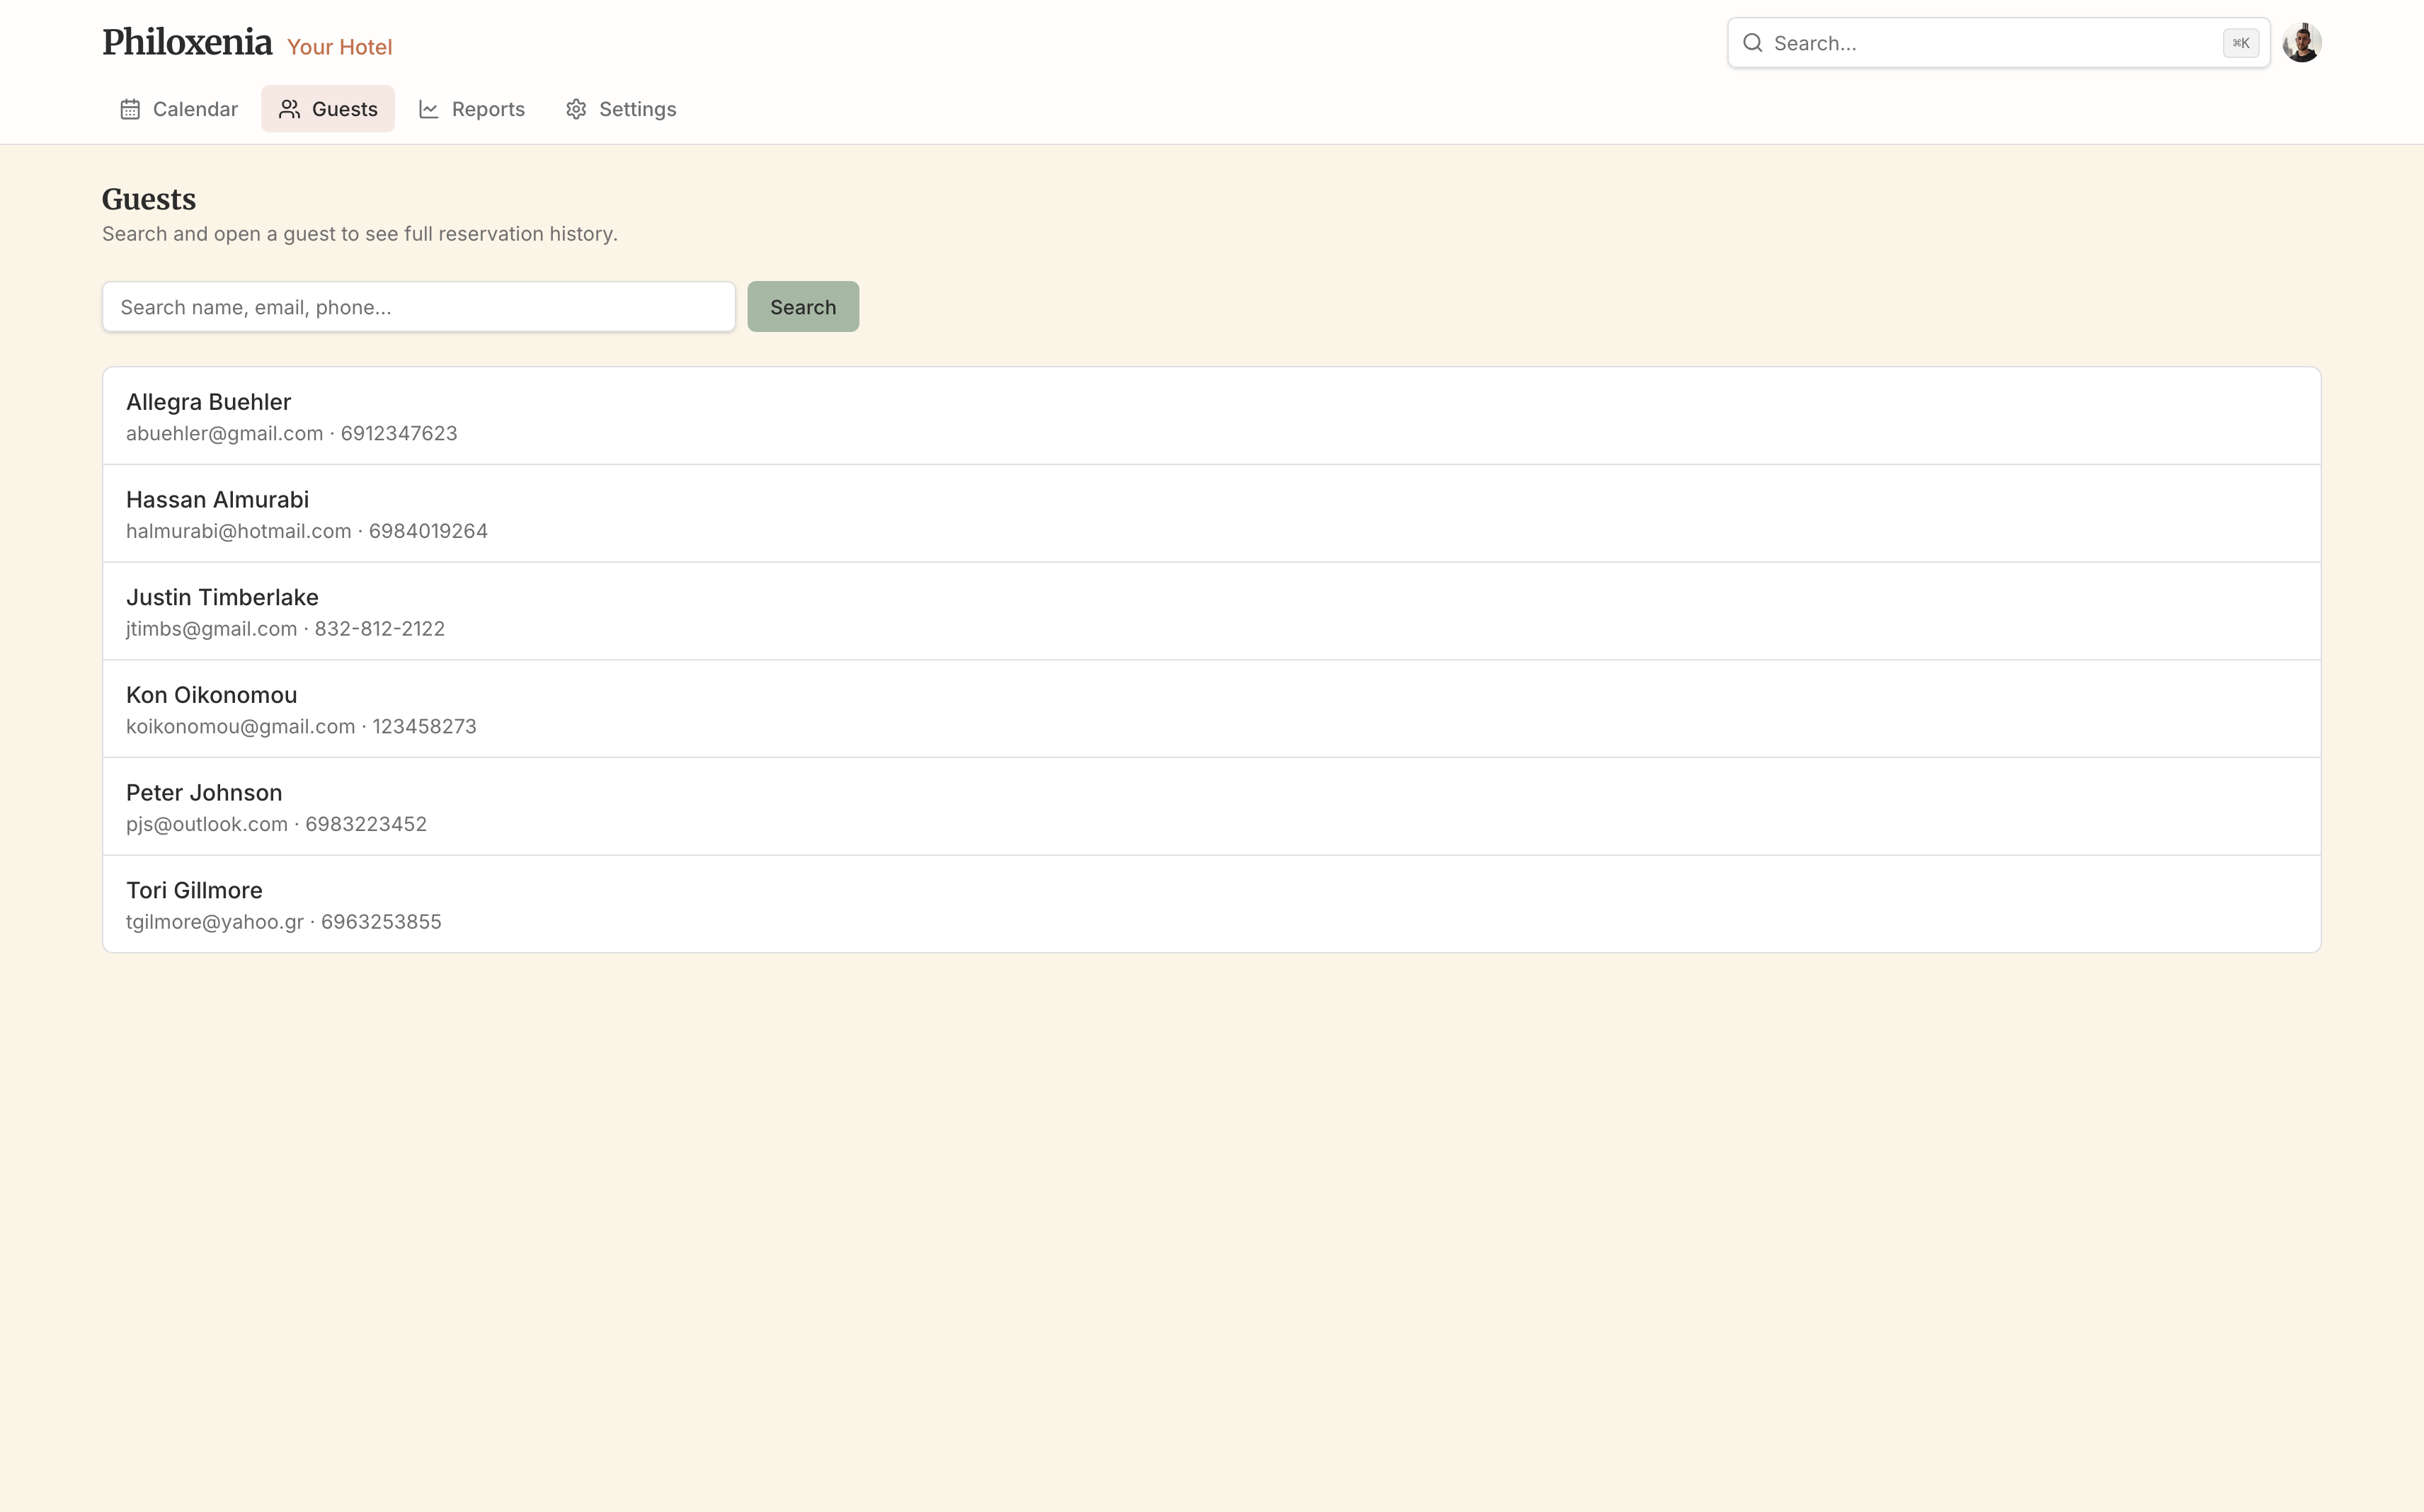Screen dimensions: 2424x1512
Task: Click the reservation history subtitle text
Action: [x=360, y=234]
